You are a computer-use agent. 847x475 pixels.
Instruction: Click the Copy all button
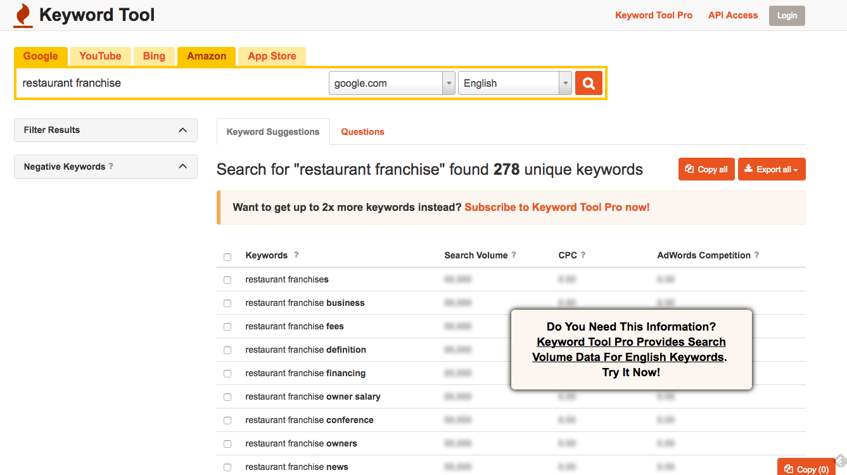coord(706,170)
